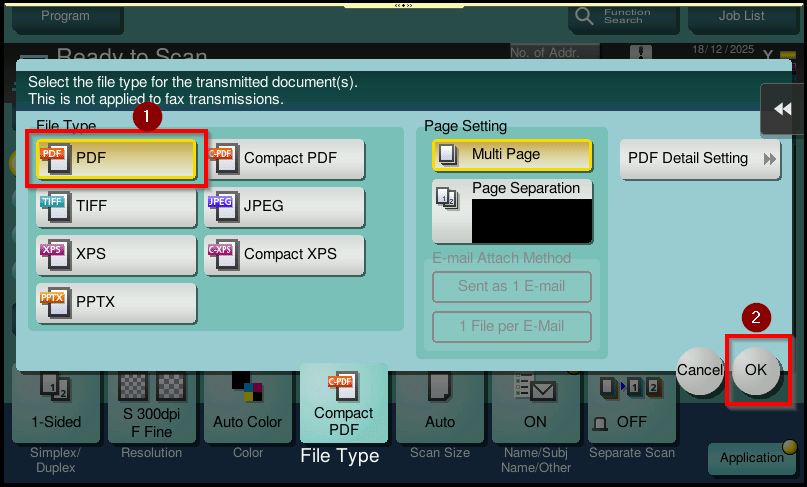Collapse side panel with double-arrow button

(782, 110)
